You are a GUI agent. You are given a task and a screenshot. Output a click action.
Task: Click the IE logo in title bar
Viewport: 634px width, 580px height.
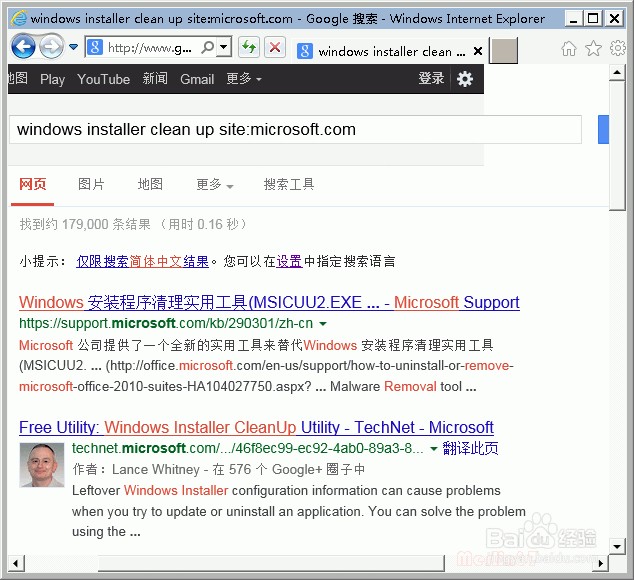click(x=19, y=19)
